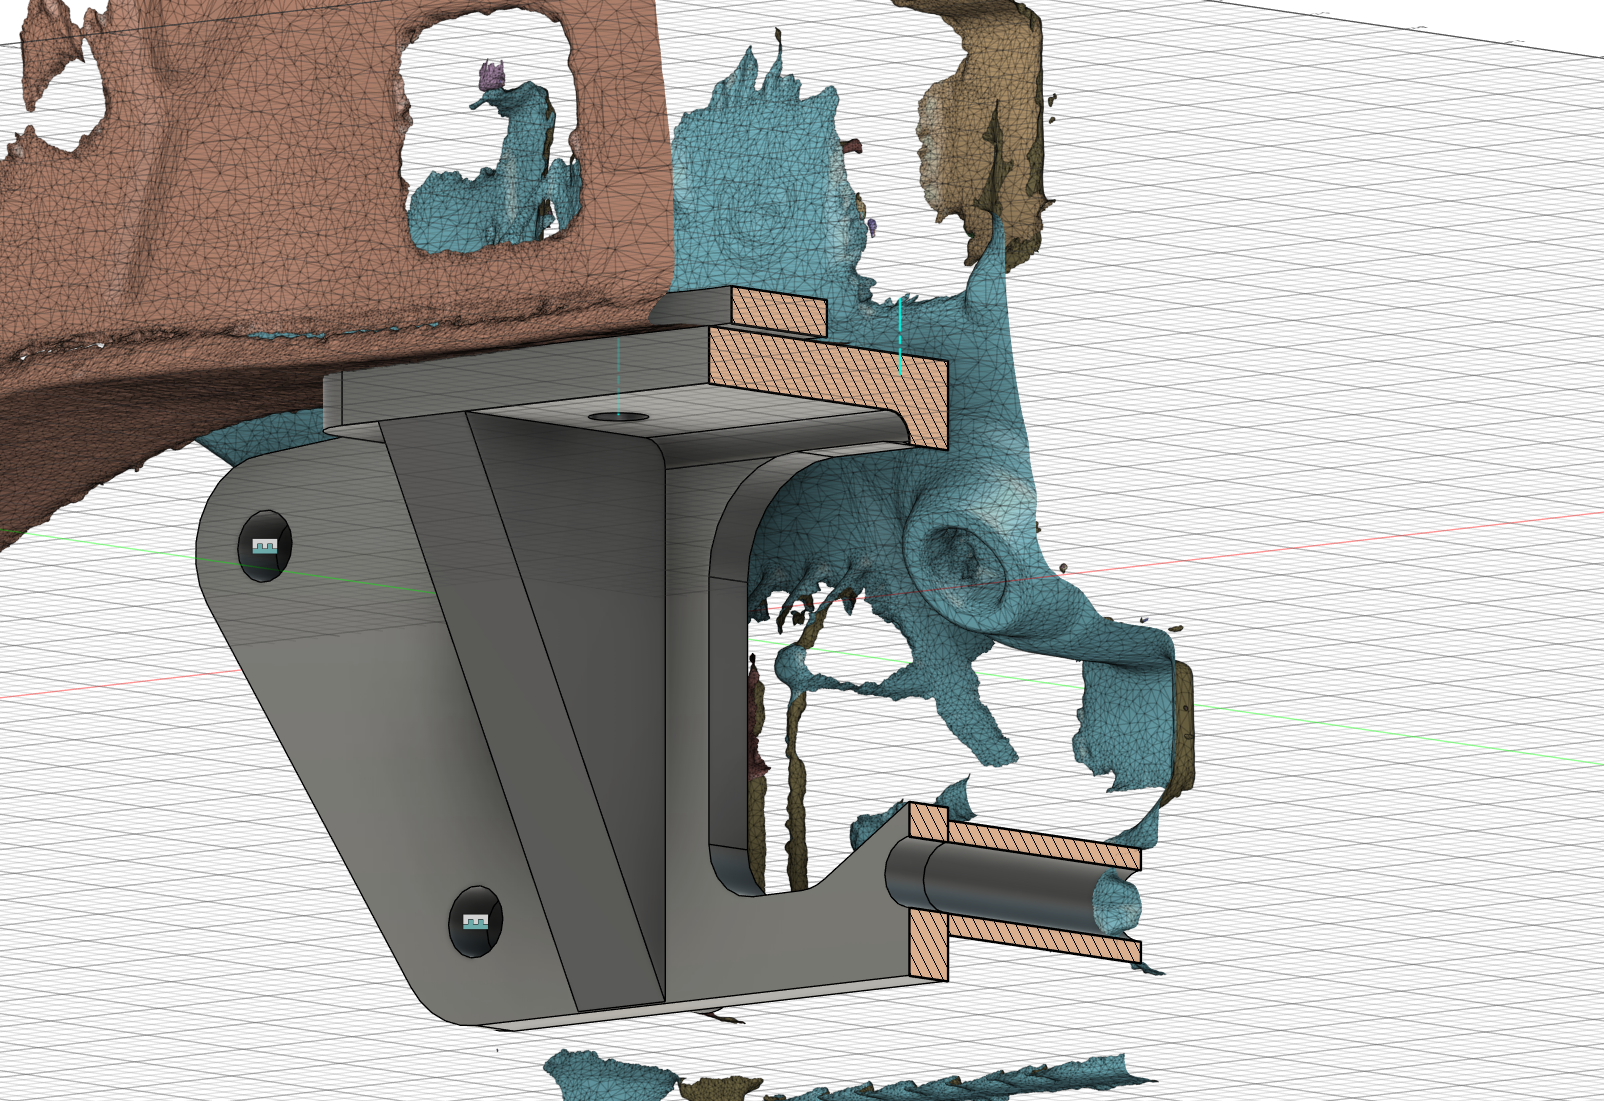Select the upper hatched wall of the sleeve
This screenshot has width=1604, height=1101.
point(1042,845)
